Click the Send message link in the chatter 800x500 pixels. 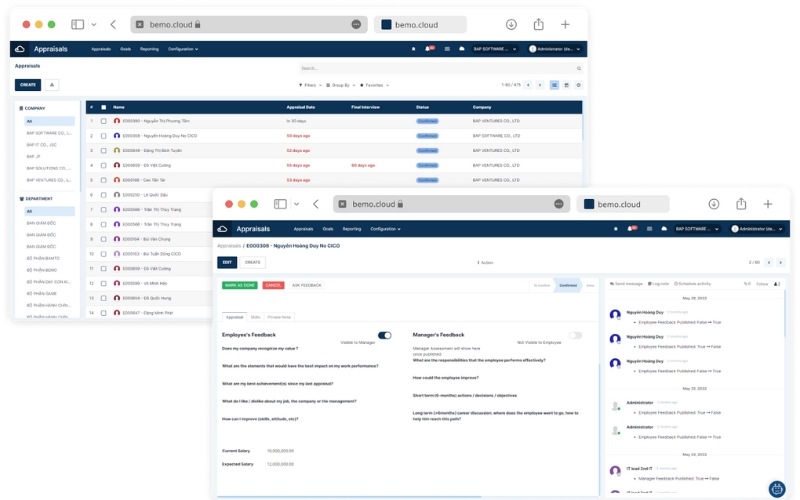627,284
